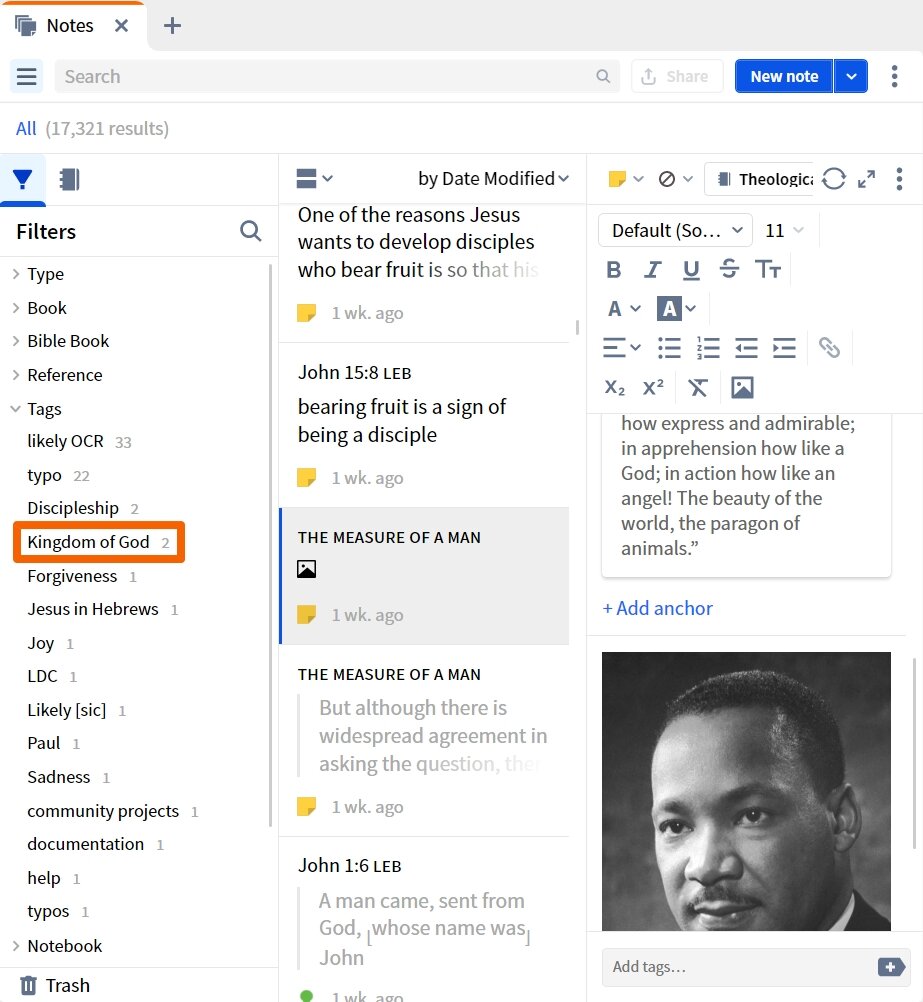This screenshot has width=923, height=1002.
Task: Increase paragraph indent
Action: pos(784,348)
